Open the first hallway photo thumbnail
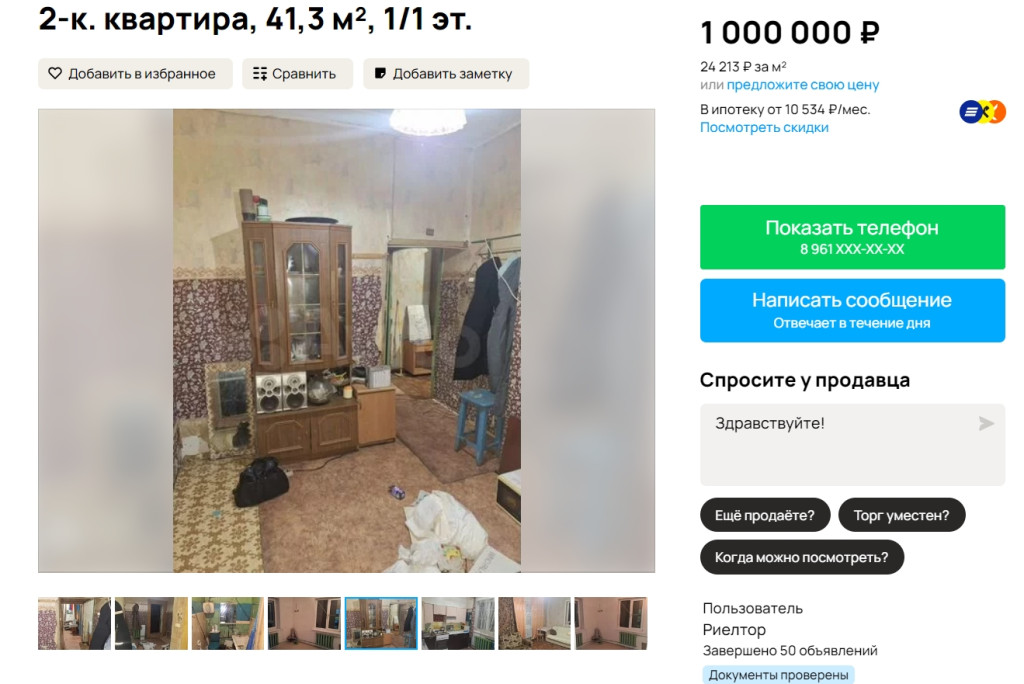 pyautogui.click(x=74, y=623)
